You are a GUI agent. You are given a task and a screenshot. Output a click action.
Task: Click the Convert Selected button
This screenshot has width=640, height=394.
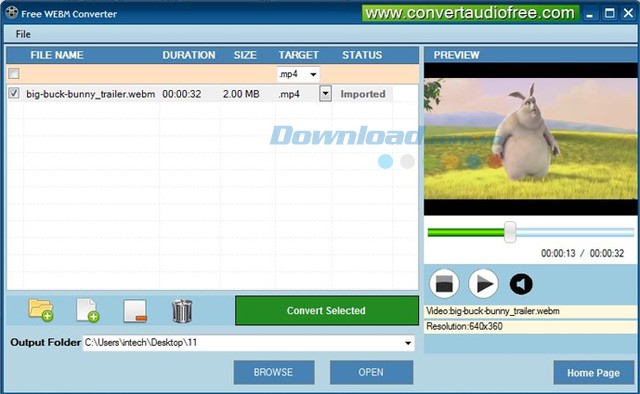[327, 311]
